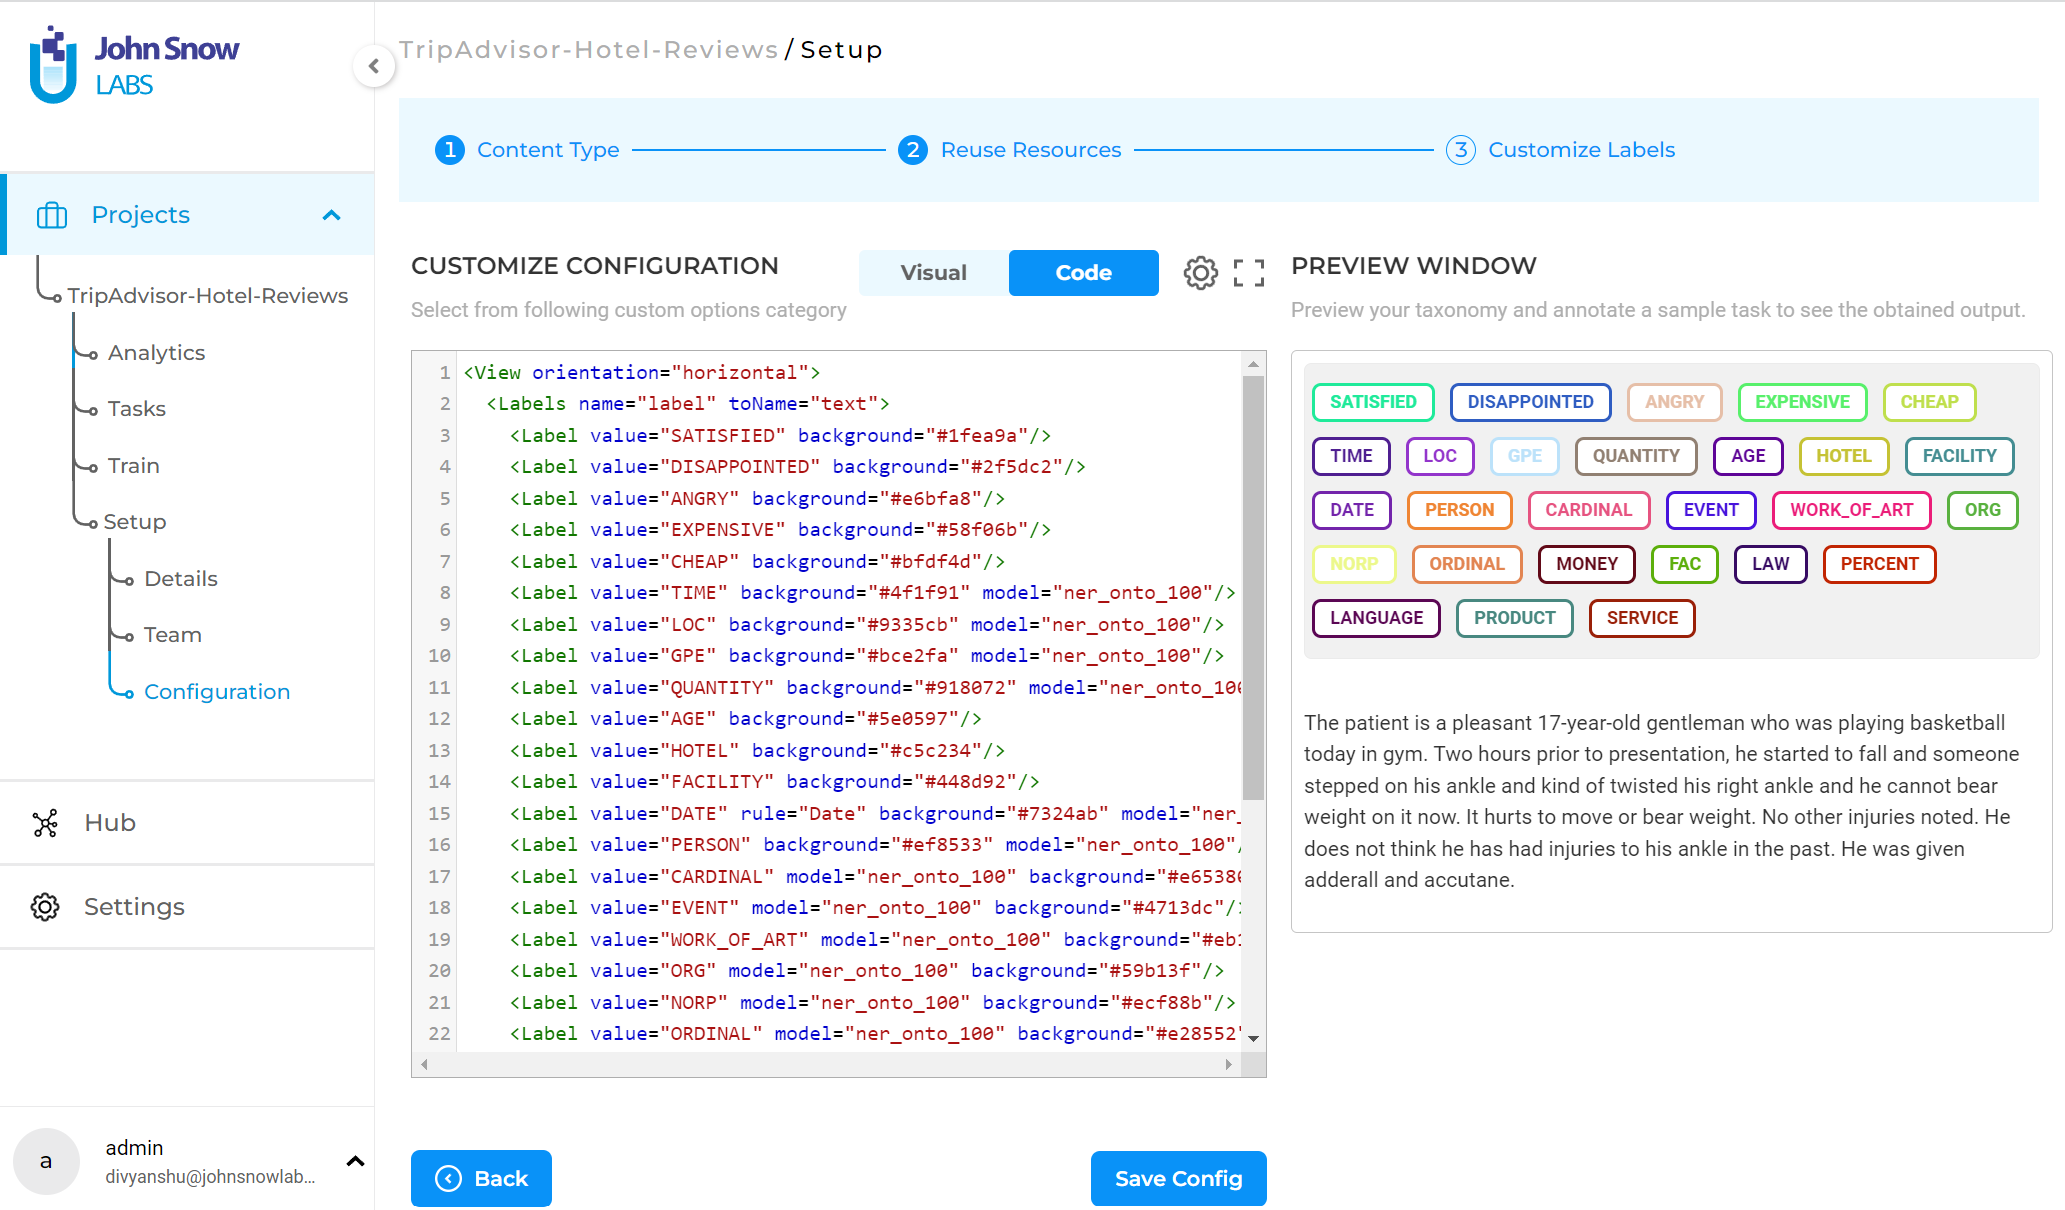Select the MONEY label chip
Image resolution: width=2065 pixels, height=1210 pixels.
(1586, 564)
